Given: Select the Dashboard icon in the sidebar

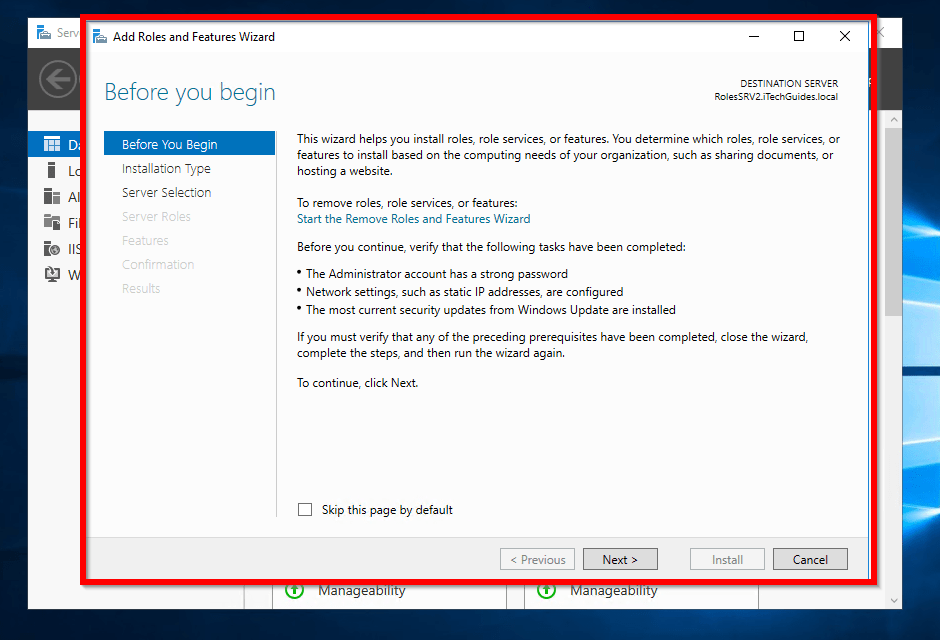Looking at the screenshot, I should click(52, 145).
